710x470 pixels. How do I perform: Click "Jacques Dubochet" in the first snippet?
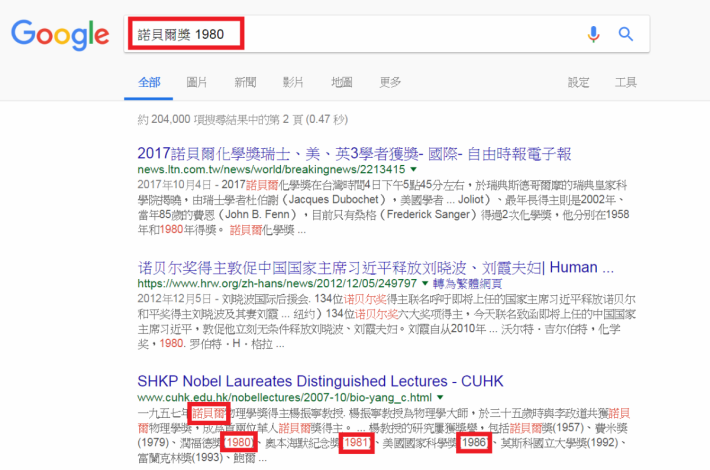[x=333, y=200]
